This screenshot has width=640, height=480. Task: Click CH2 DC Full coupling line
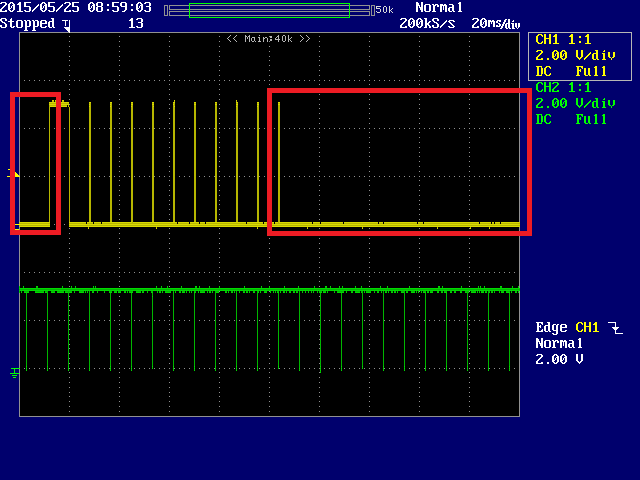571,119
